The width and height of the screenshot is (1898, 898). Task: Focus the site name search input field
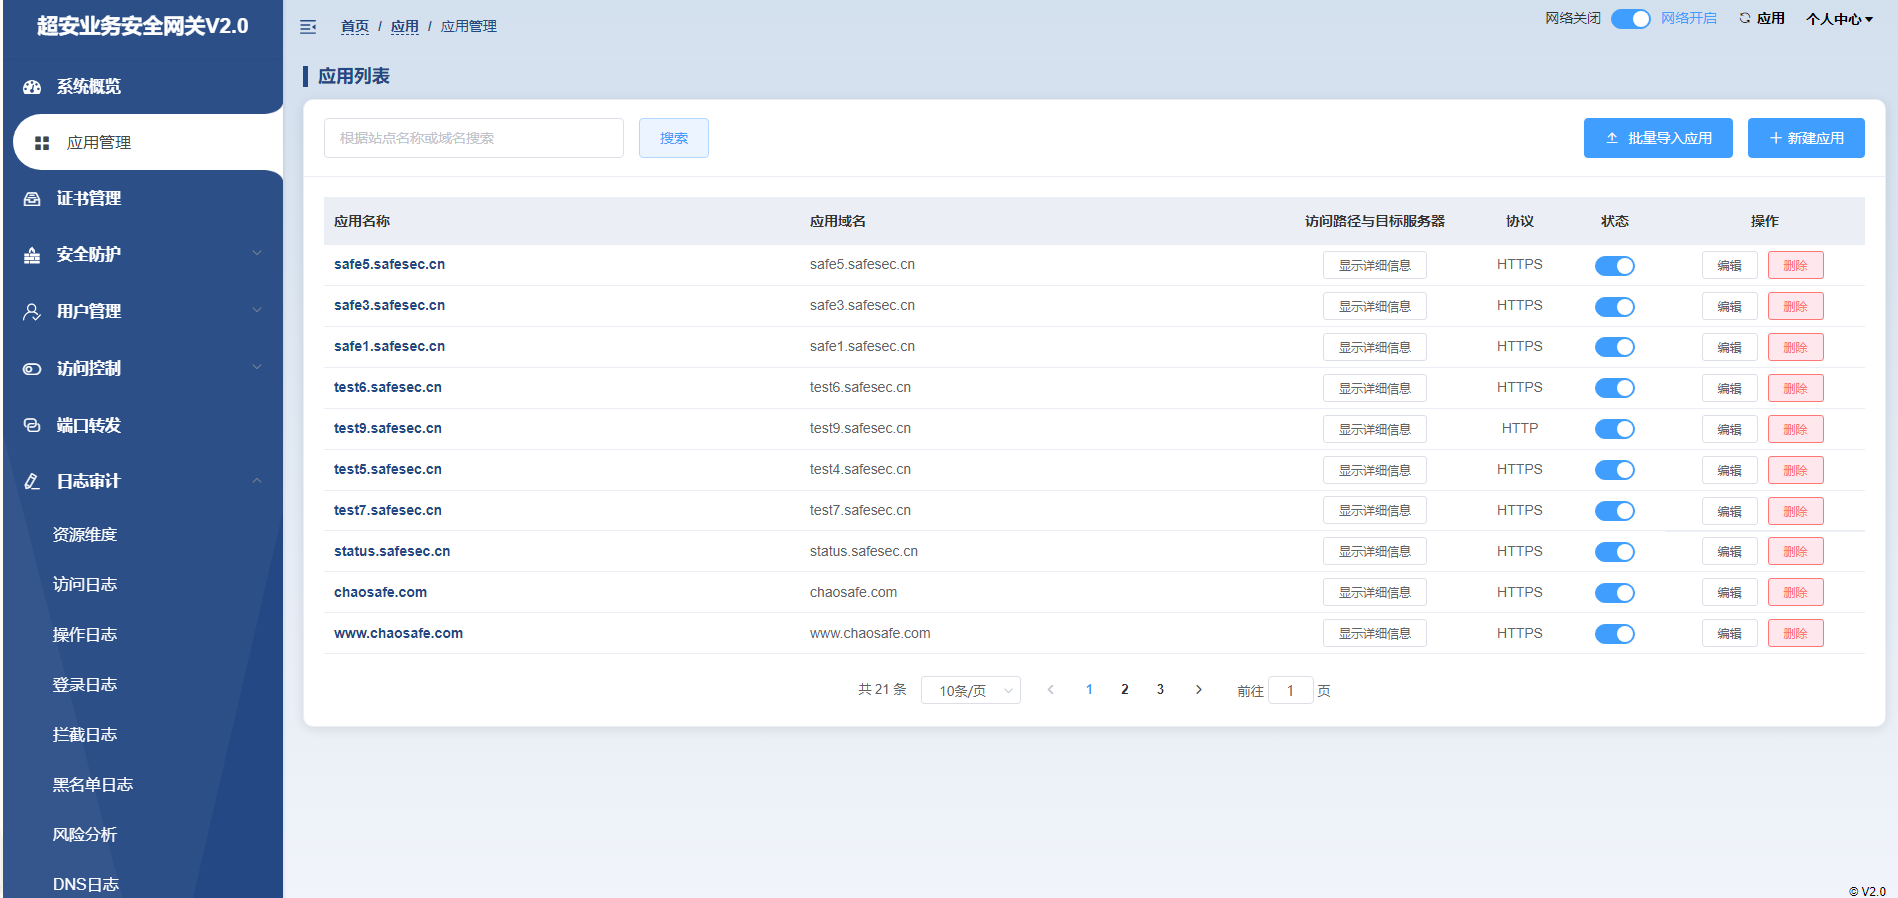point(473,138)
